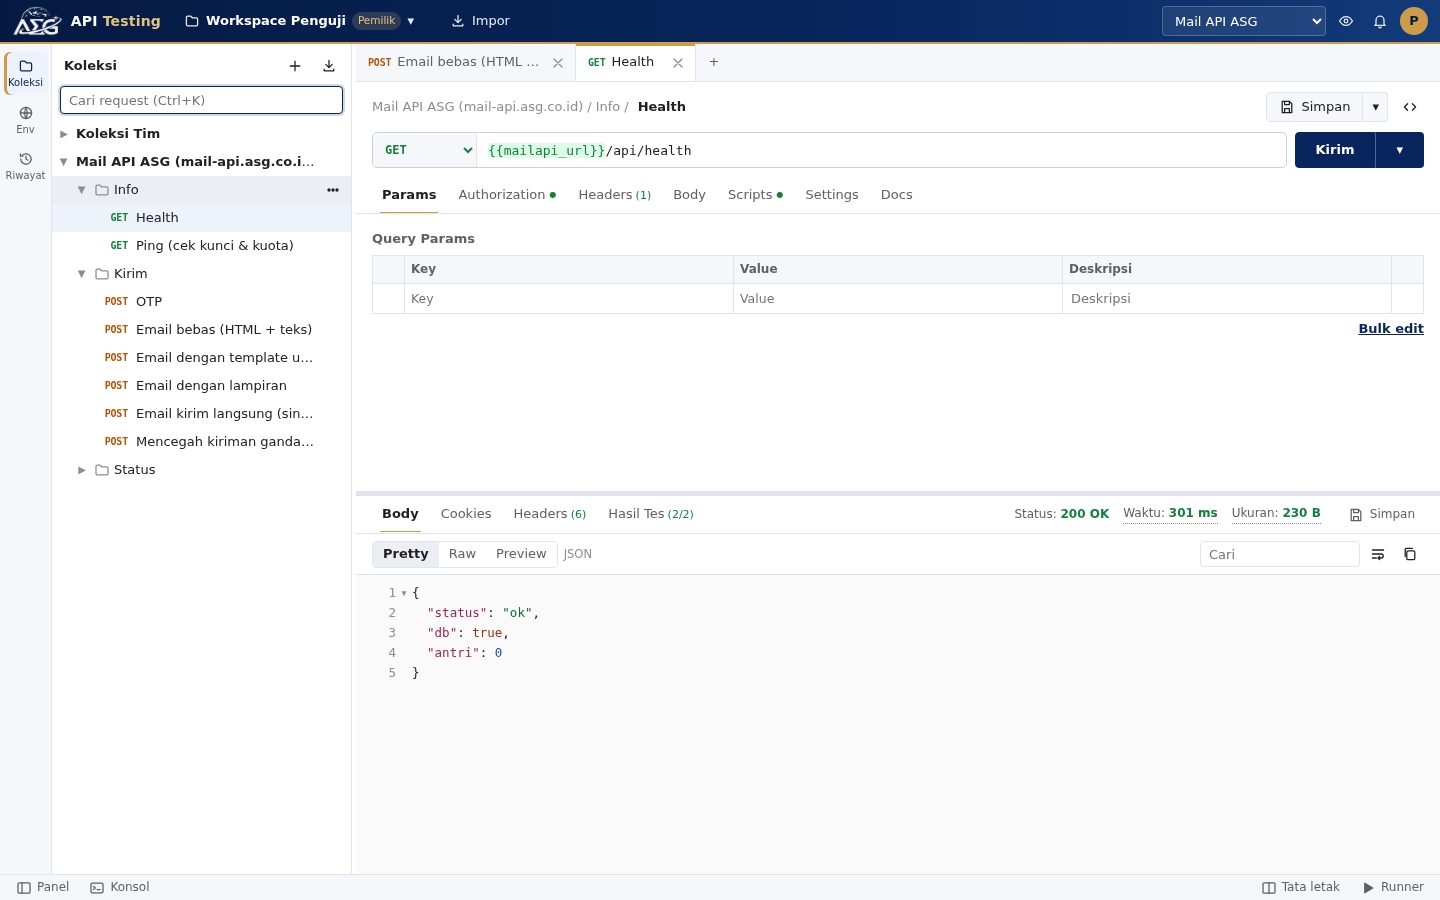Open the Simpan dropdown arrow
Image resolution: width=1440 pixels, height=900 pixels.
1376,107
